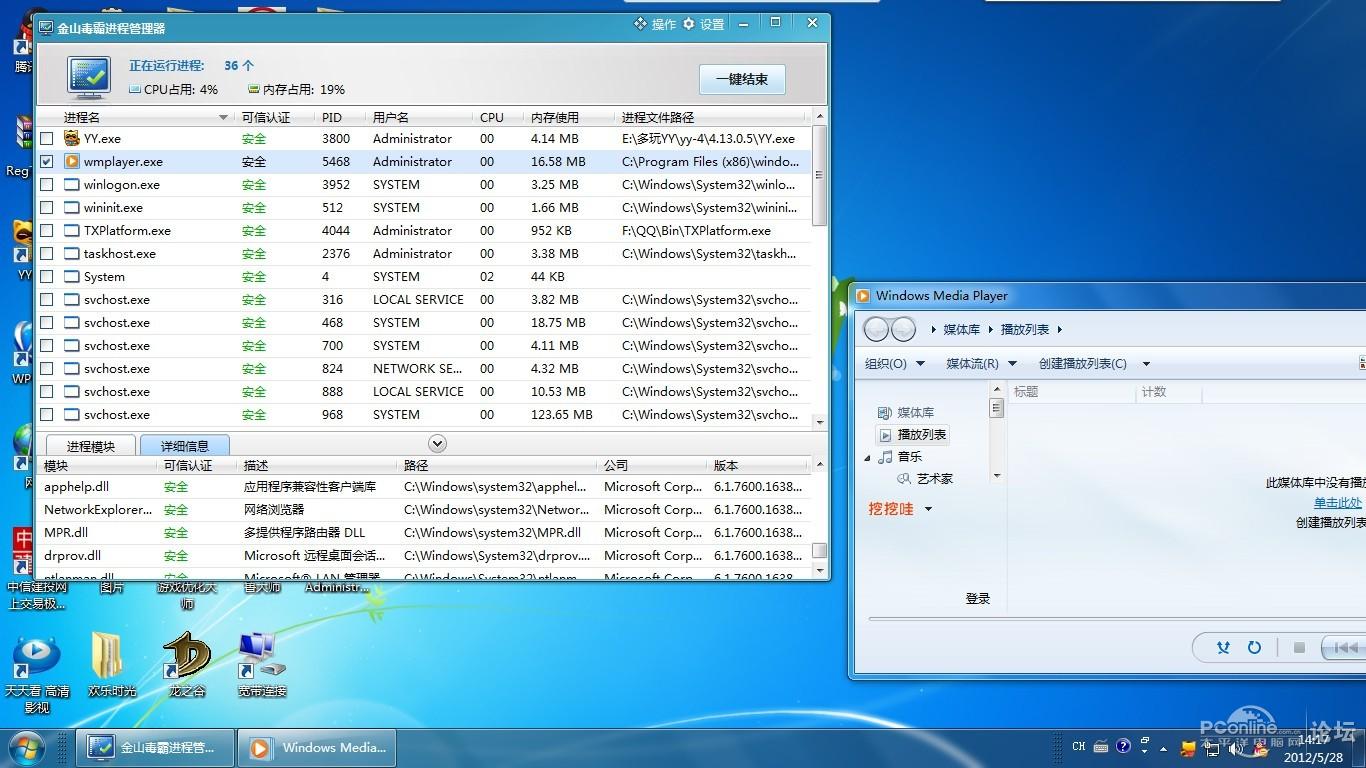Open the 媒体流(R) dropdown menu
Viewport: 1366px width, 768px height.
click(x=981, y=364)
